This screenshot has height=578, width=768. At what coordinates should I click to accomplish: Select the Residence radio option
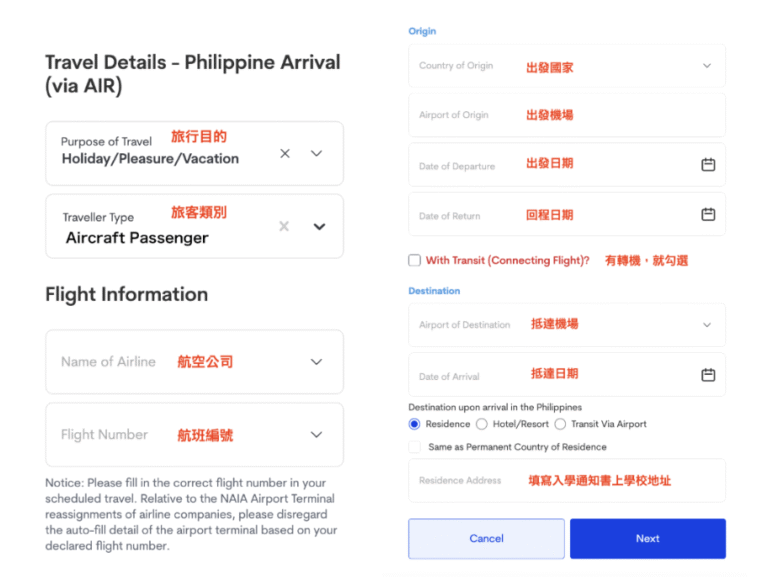415,424
